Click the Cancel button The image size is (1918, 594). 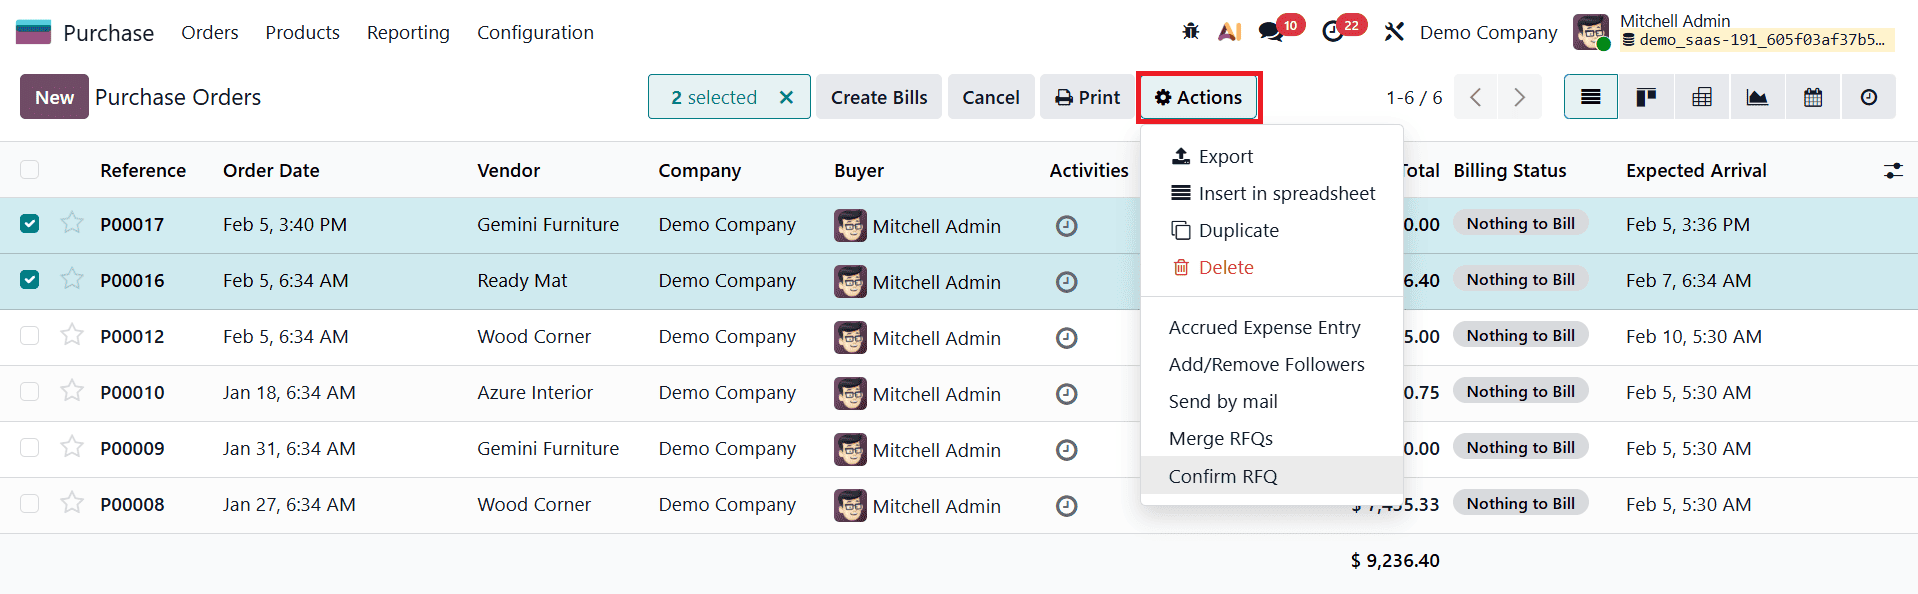pos(991,97)
